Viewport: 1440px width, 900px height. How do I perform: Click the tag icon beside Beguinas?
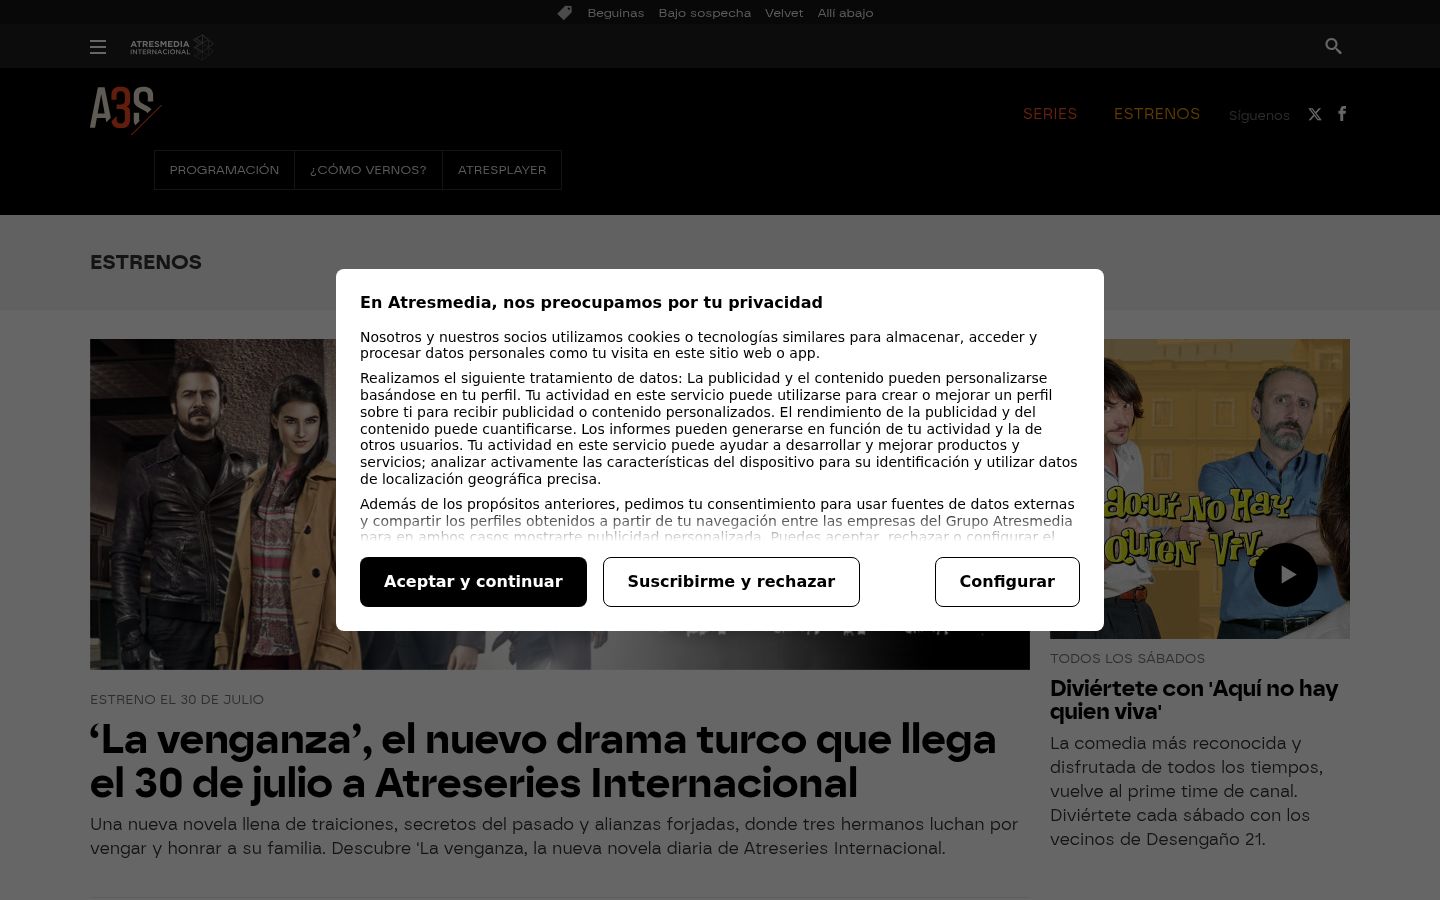click(565, 13)
